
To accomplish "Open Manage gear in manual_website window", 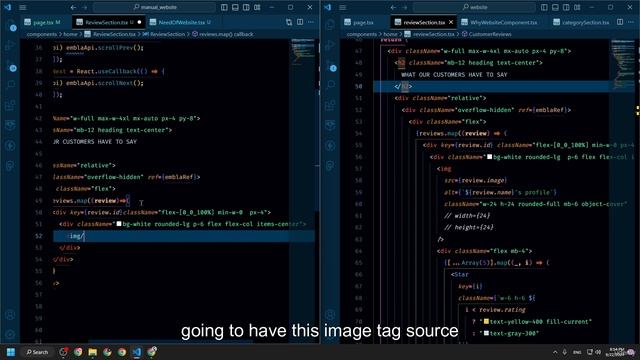I will point(11,335).
